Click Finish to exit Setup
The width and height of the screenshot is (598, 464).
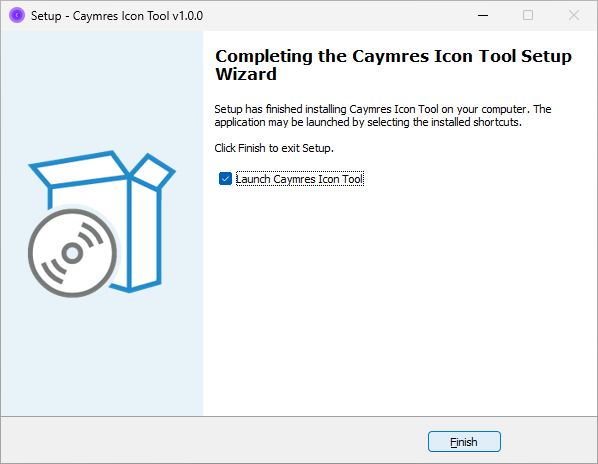click(464, 442)
